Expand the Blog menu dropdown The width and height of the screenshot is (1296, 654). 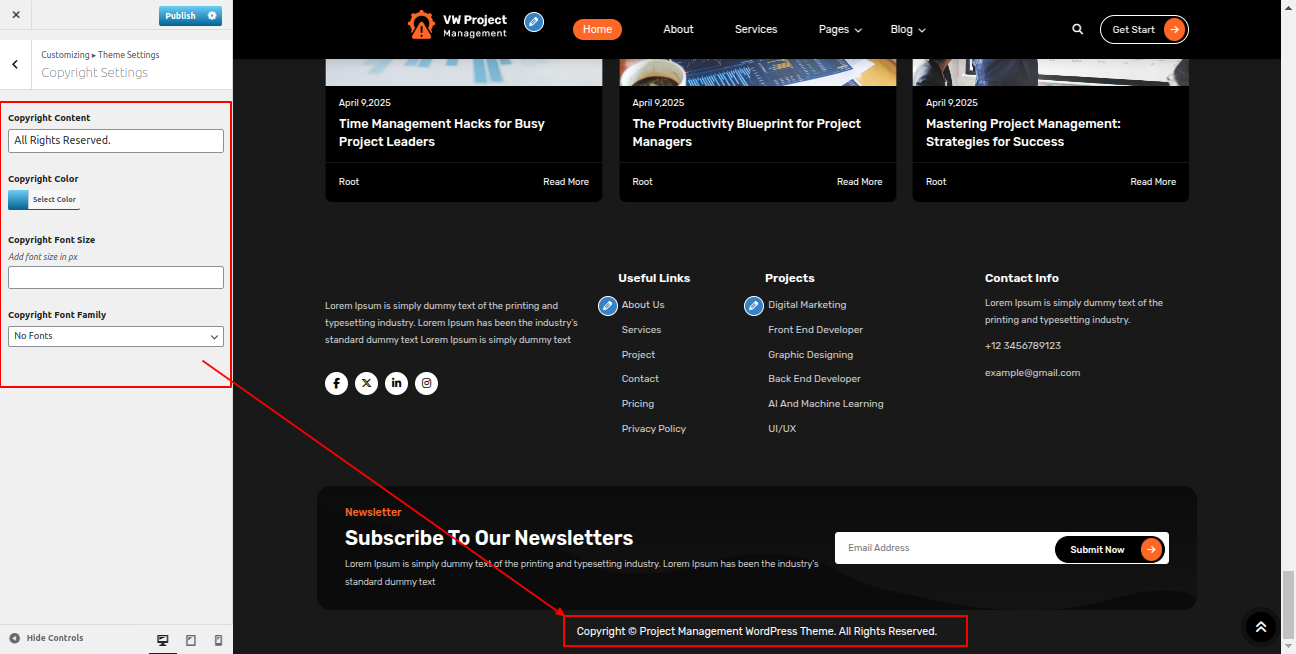point(908,30)
